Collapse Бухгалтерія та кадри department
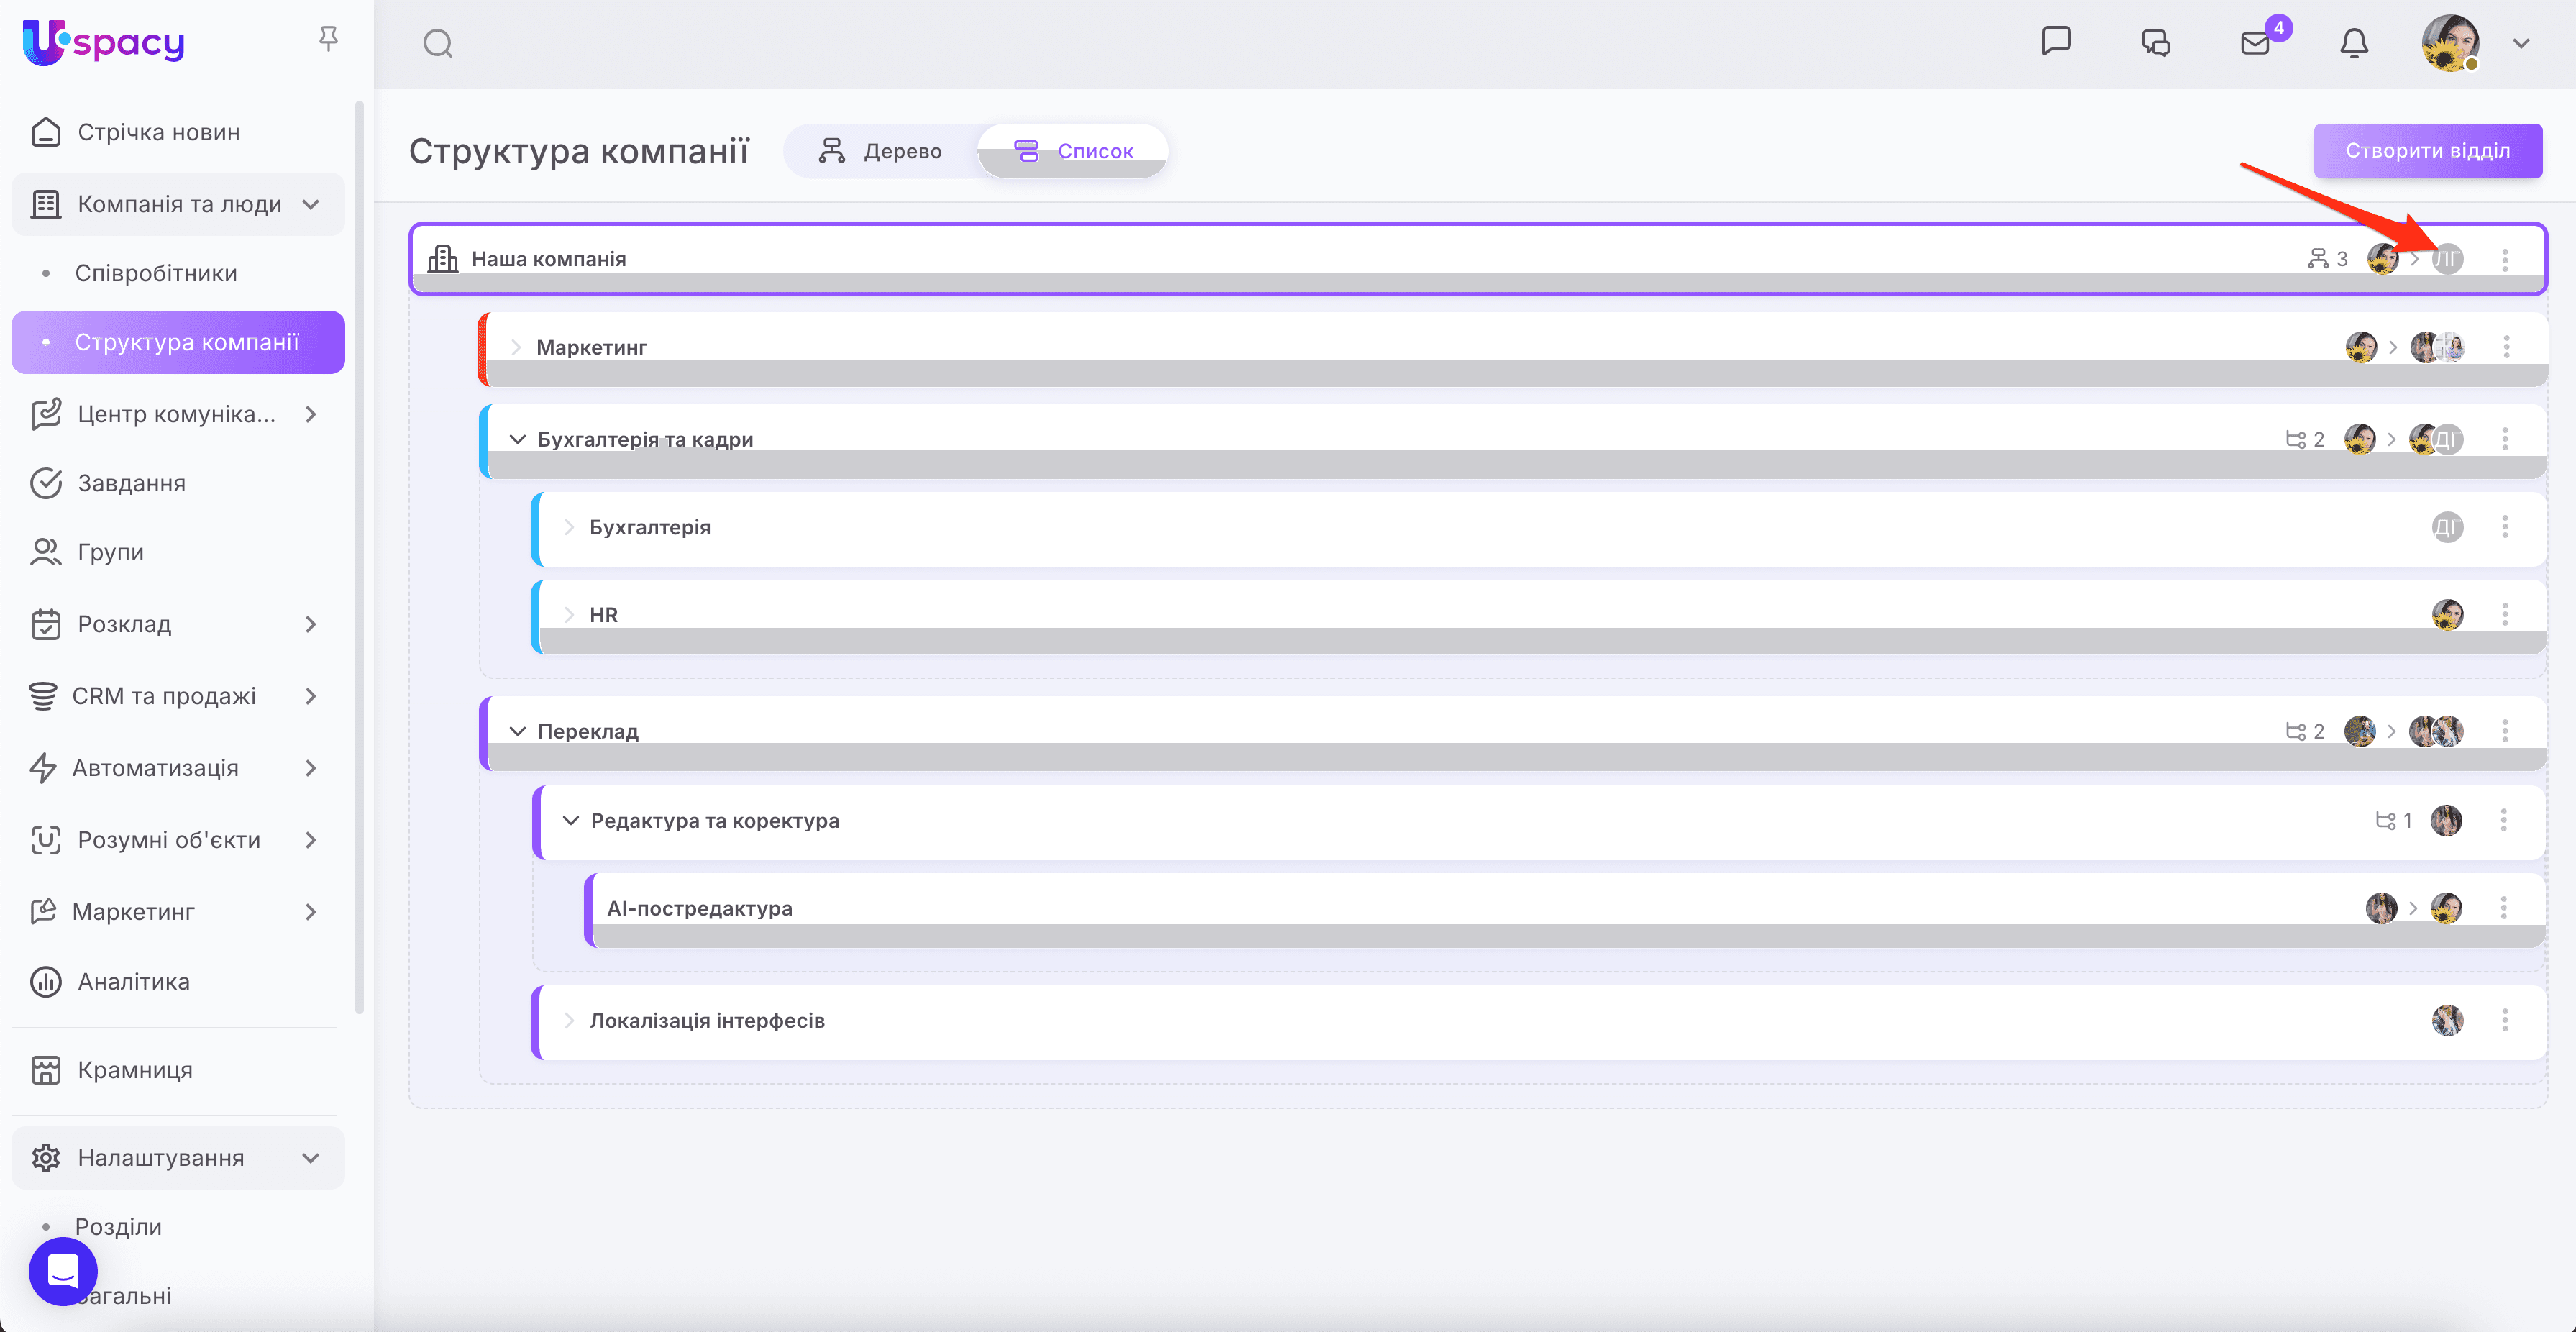This screenshot has width=2576, height=1332. pos(517,439)
